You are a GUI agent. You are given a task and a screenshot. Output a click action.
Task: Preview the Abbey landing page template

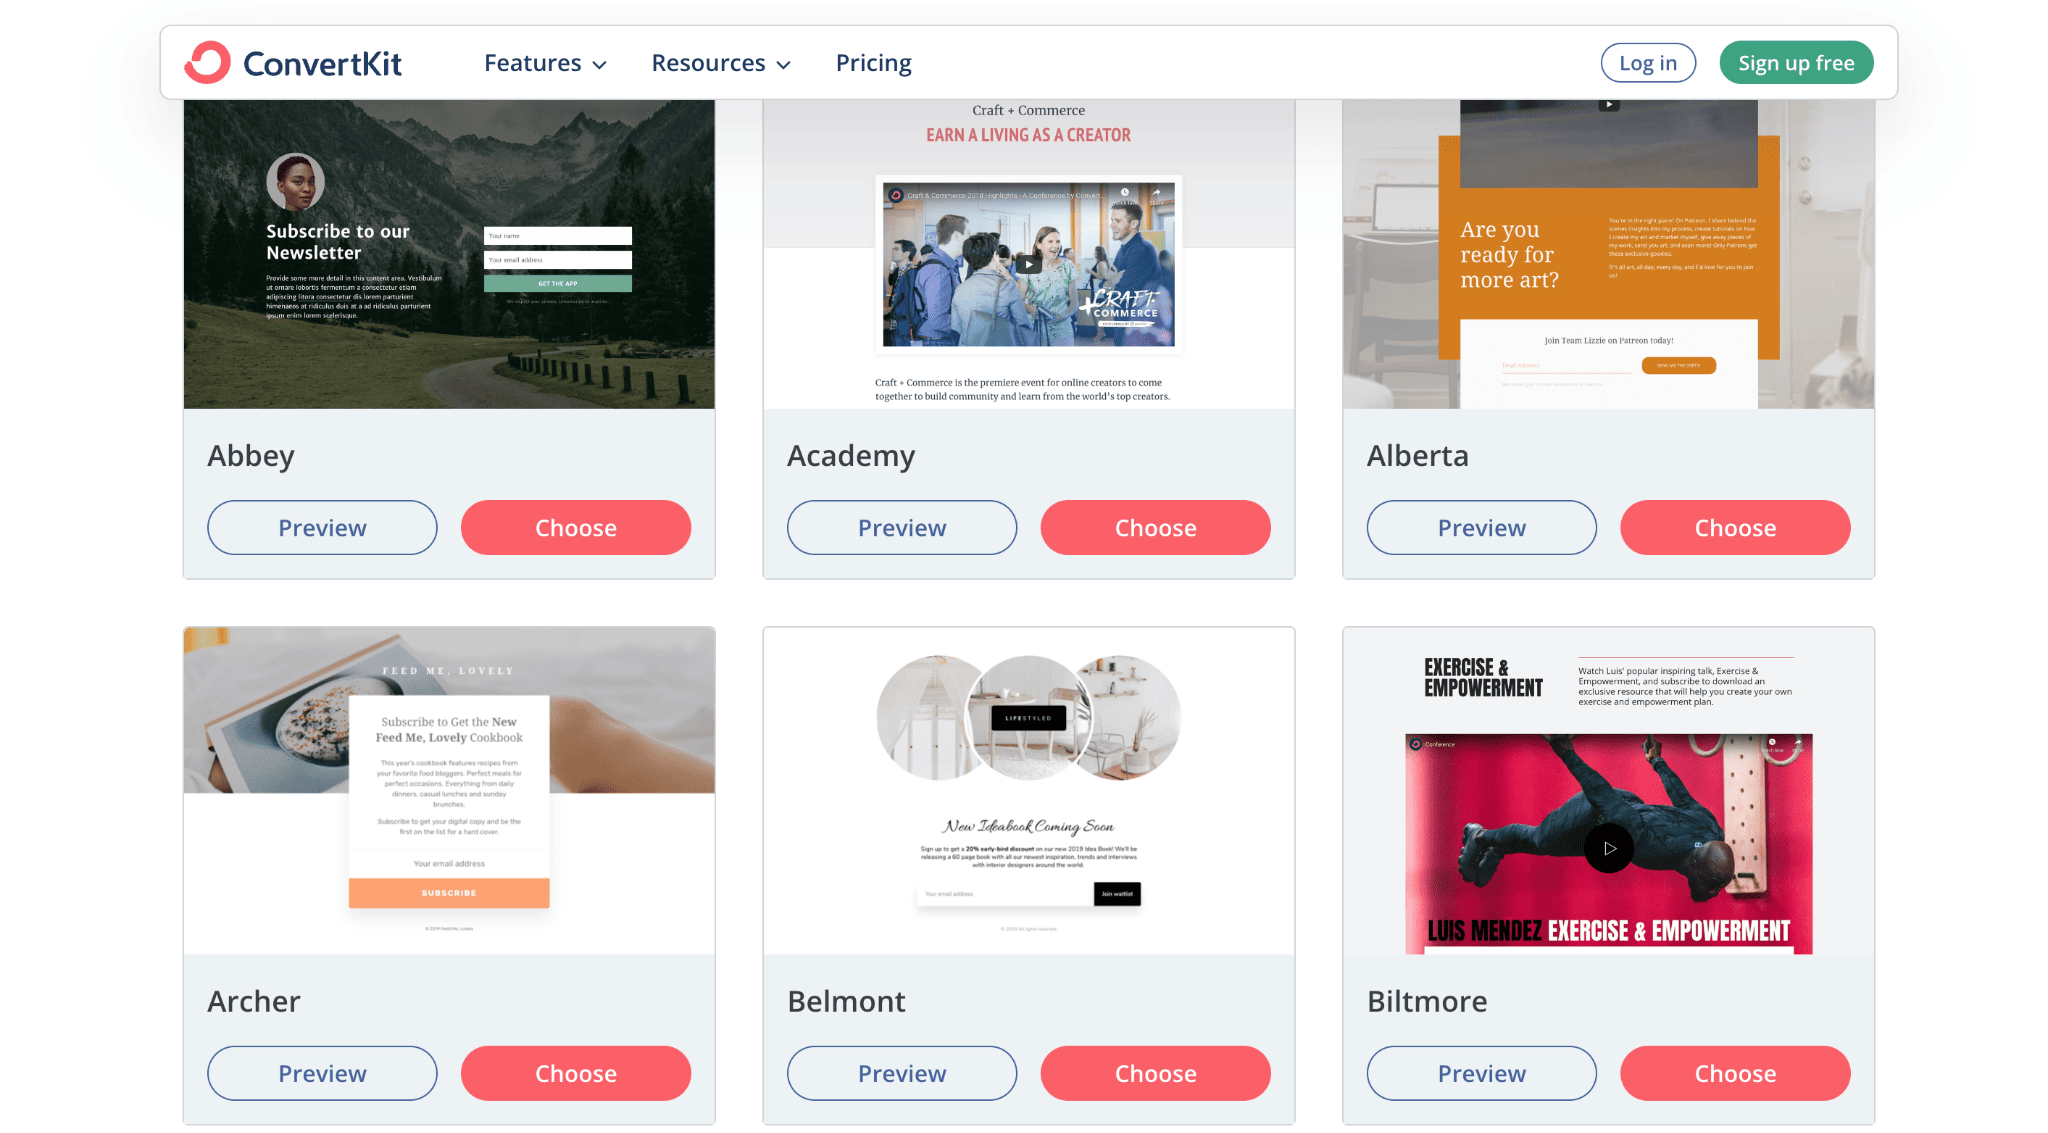(322, 526)
